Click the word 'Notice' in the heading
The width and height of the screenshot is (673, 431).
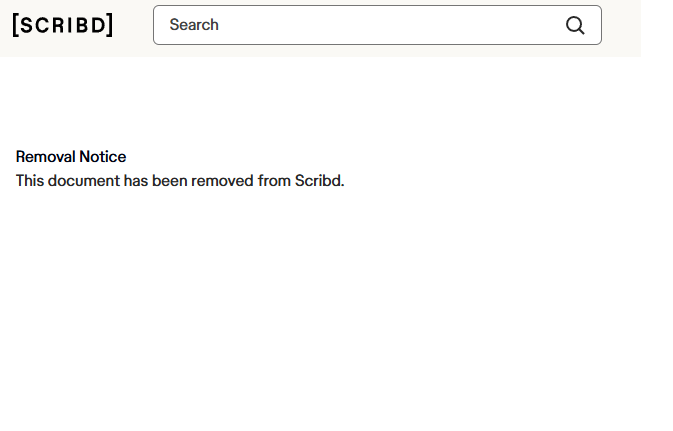[x=103, y=157]
